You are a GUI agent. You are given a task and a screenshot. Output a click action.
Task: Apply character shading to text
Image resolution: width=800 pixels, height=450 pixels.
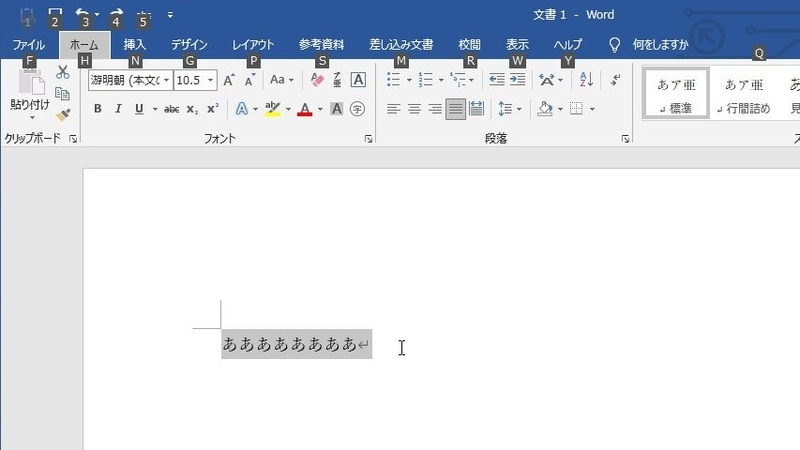click(336, 109)
